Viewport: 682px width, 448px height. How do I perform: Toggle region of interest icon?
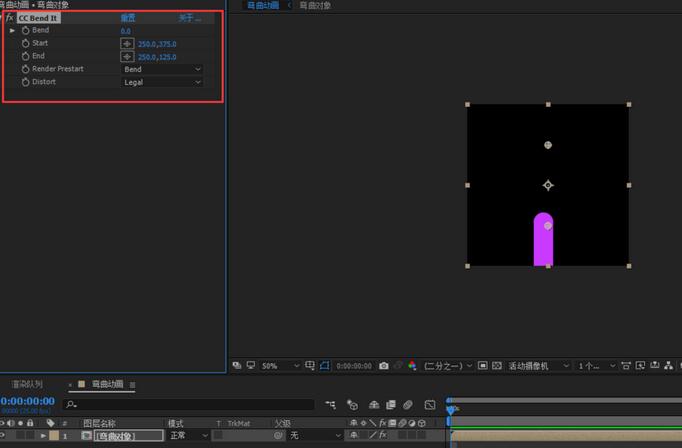(x=483, y=365)
